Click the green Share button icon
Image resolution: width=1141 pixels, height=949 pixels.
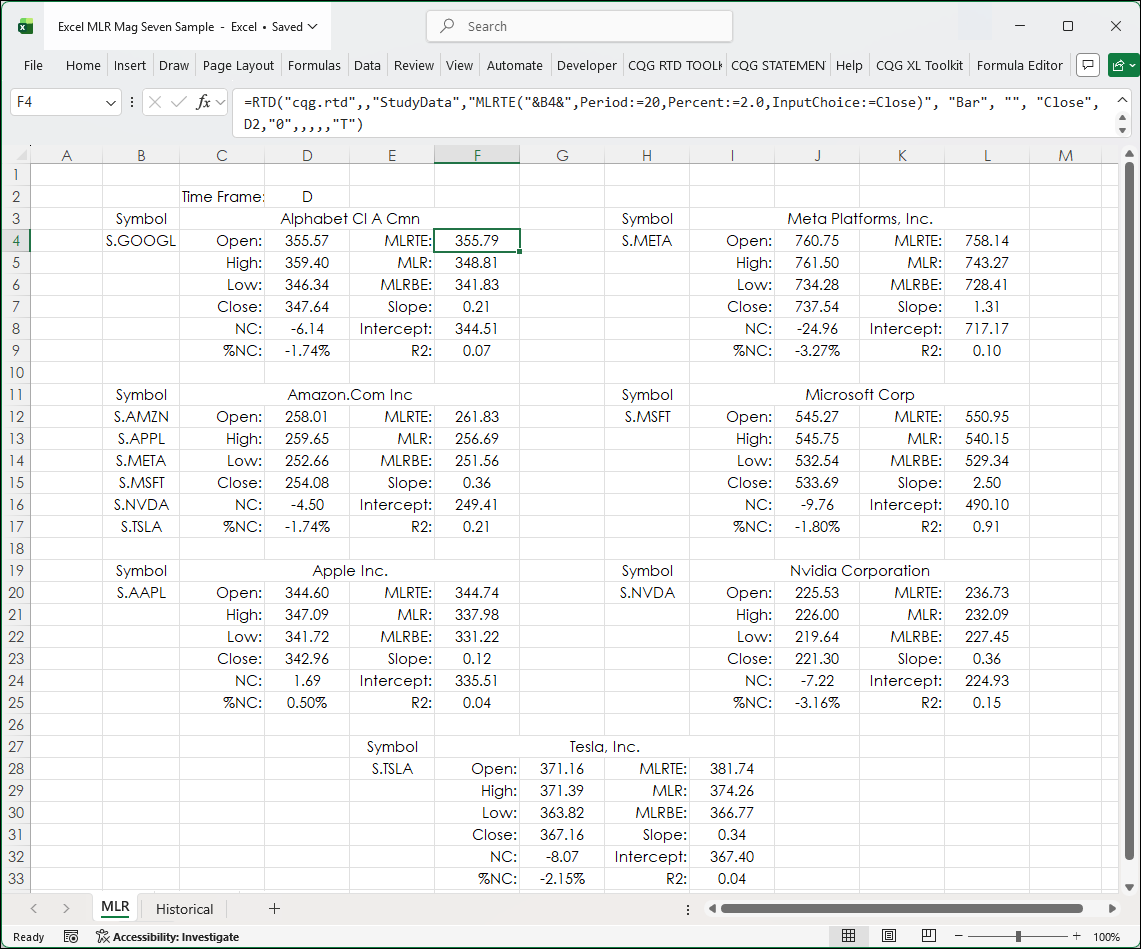tap(1122, 65)
